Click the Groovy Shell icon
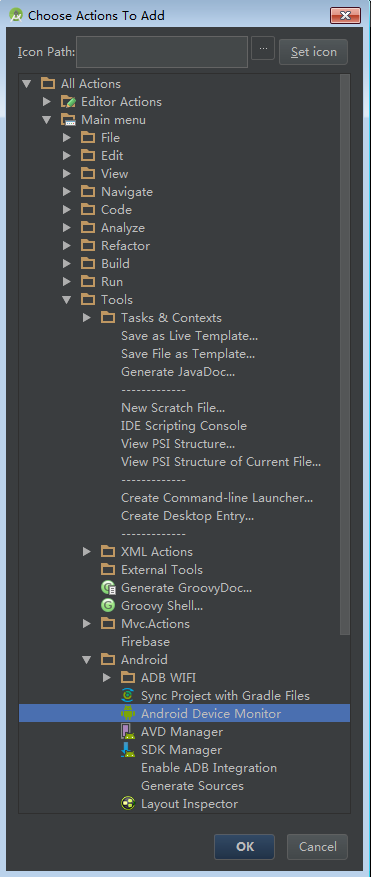The width and height of the screenshot is (371, 877). coord(108,605)
